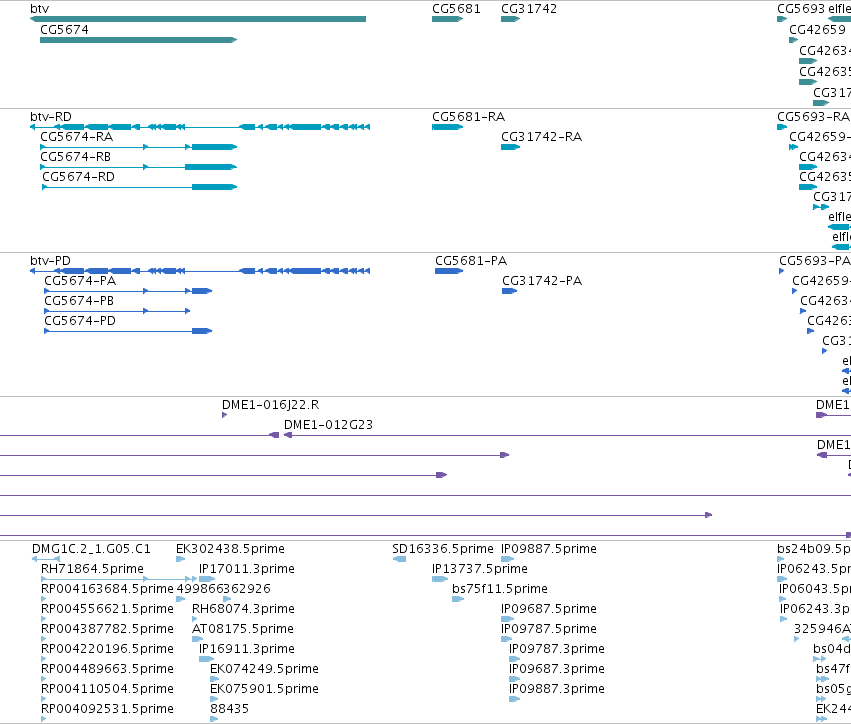
Task: Click the AT08175.5prime EST label
Action: 243,629
